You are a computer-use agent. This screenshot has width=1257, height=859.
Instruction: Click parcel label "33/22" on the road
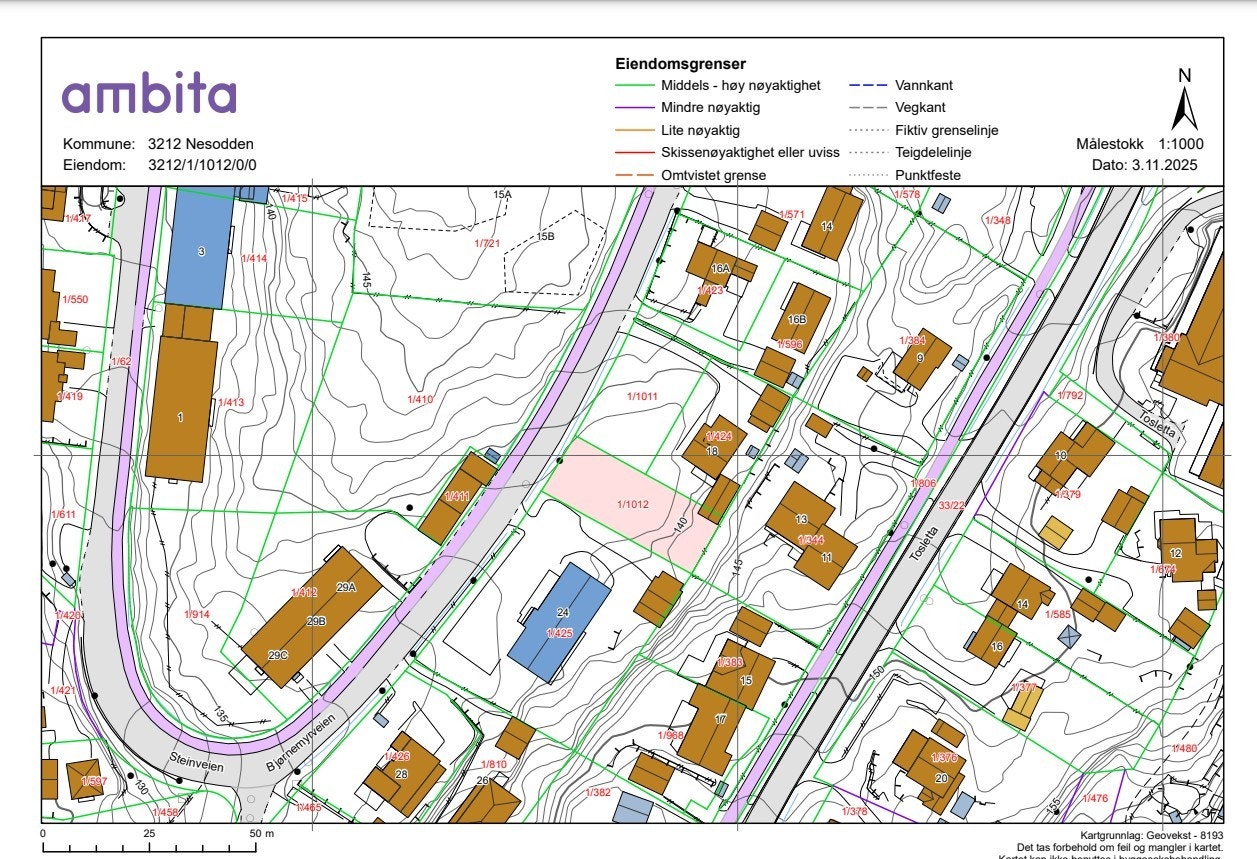(952, 505)
